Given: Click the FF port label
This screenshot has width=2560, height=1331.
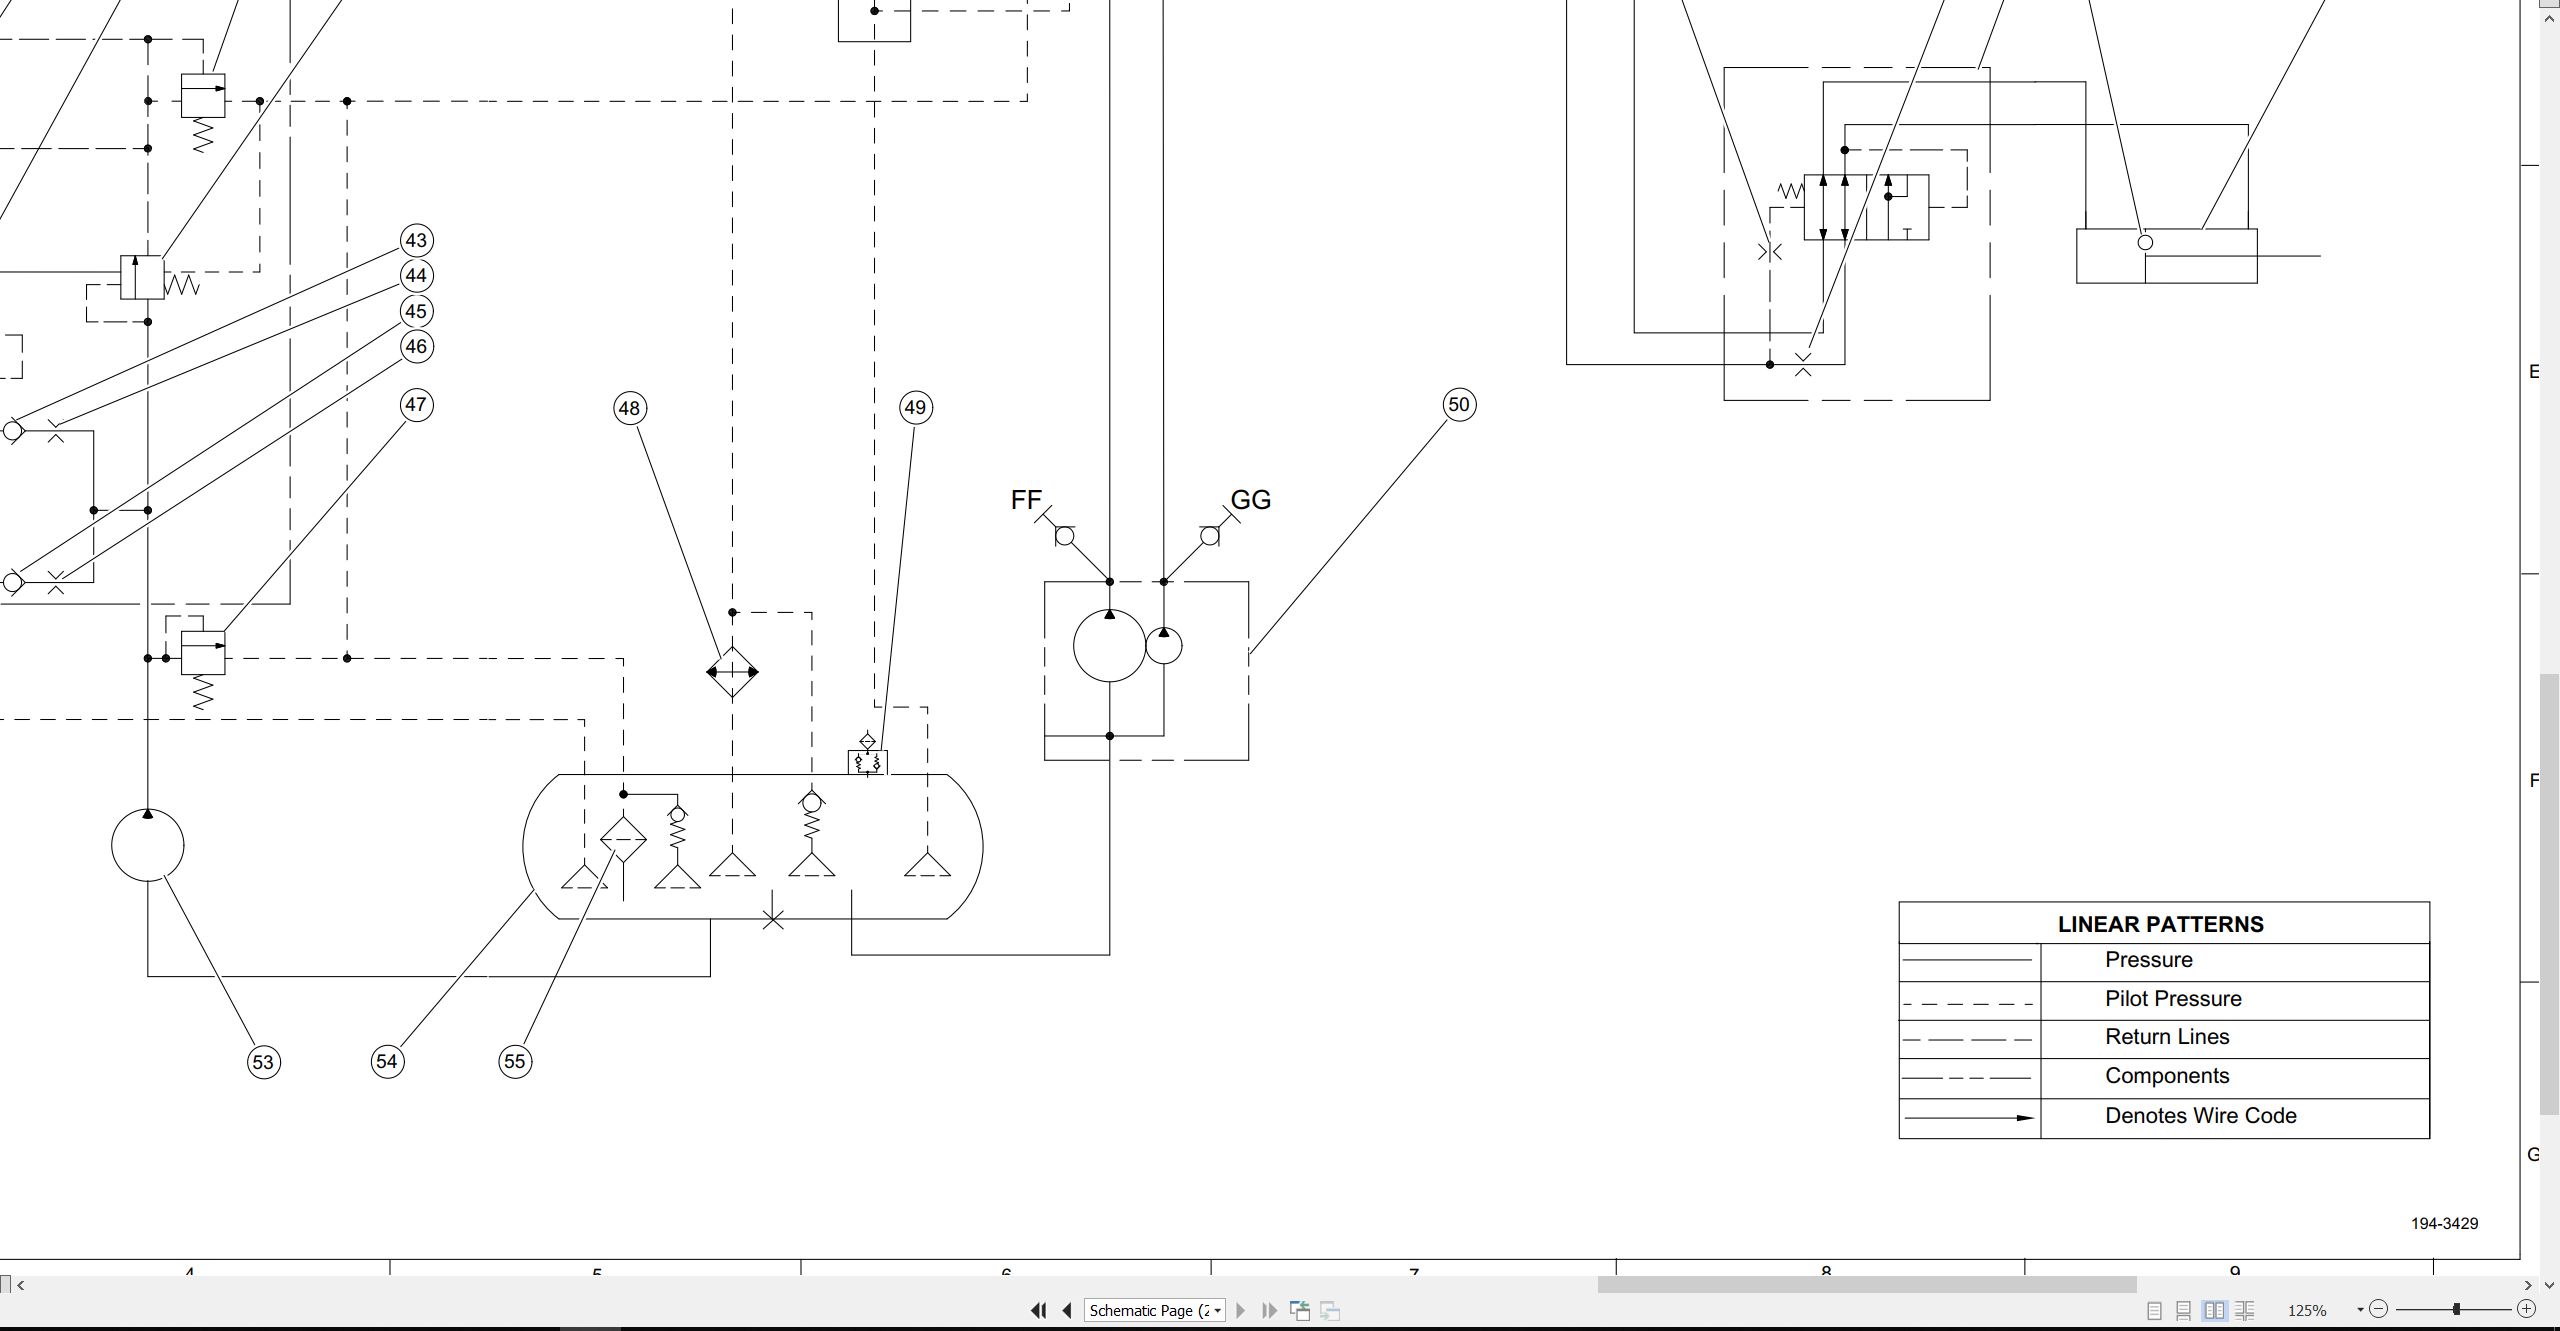Looking at the screenshot, I should point(1026,500).
